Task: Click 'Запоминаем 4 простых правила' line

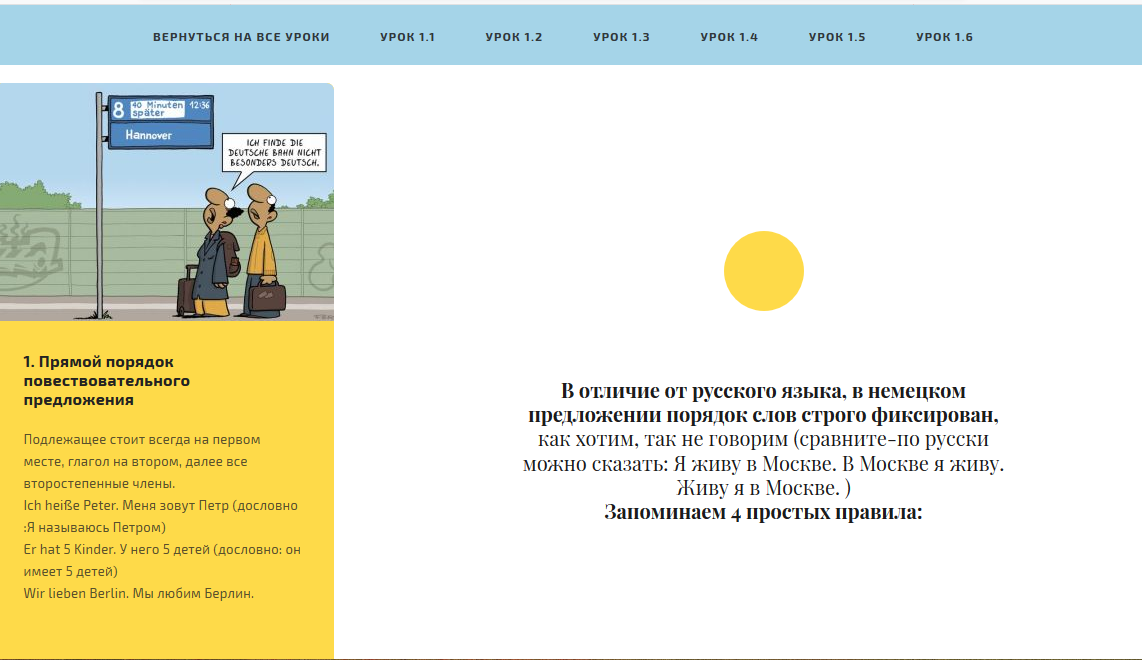Action: 762,513
